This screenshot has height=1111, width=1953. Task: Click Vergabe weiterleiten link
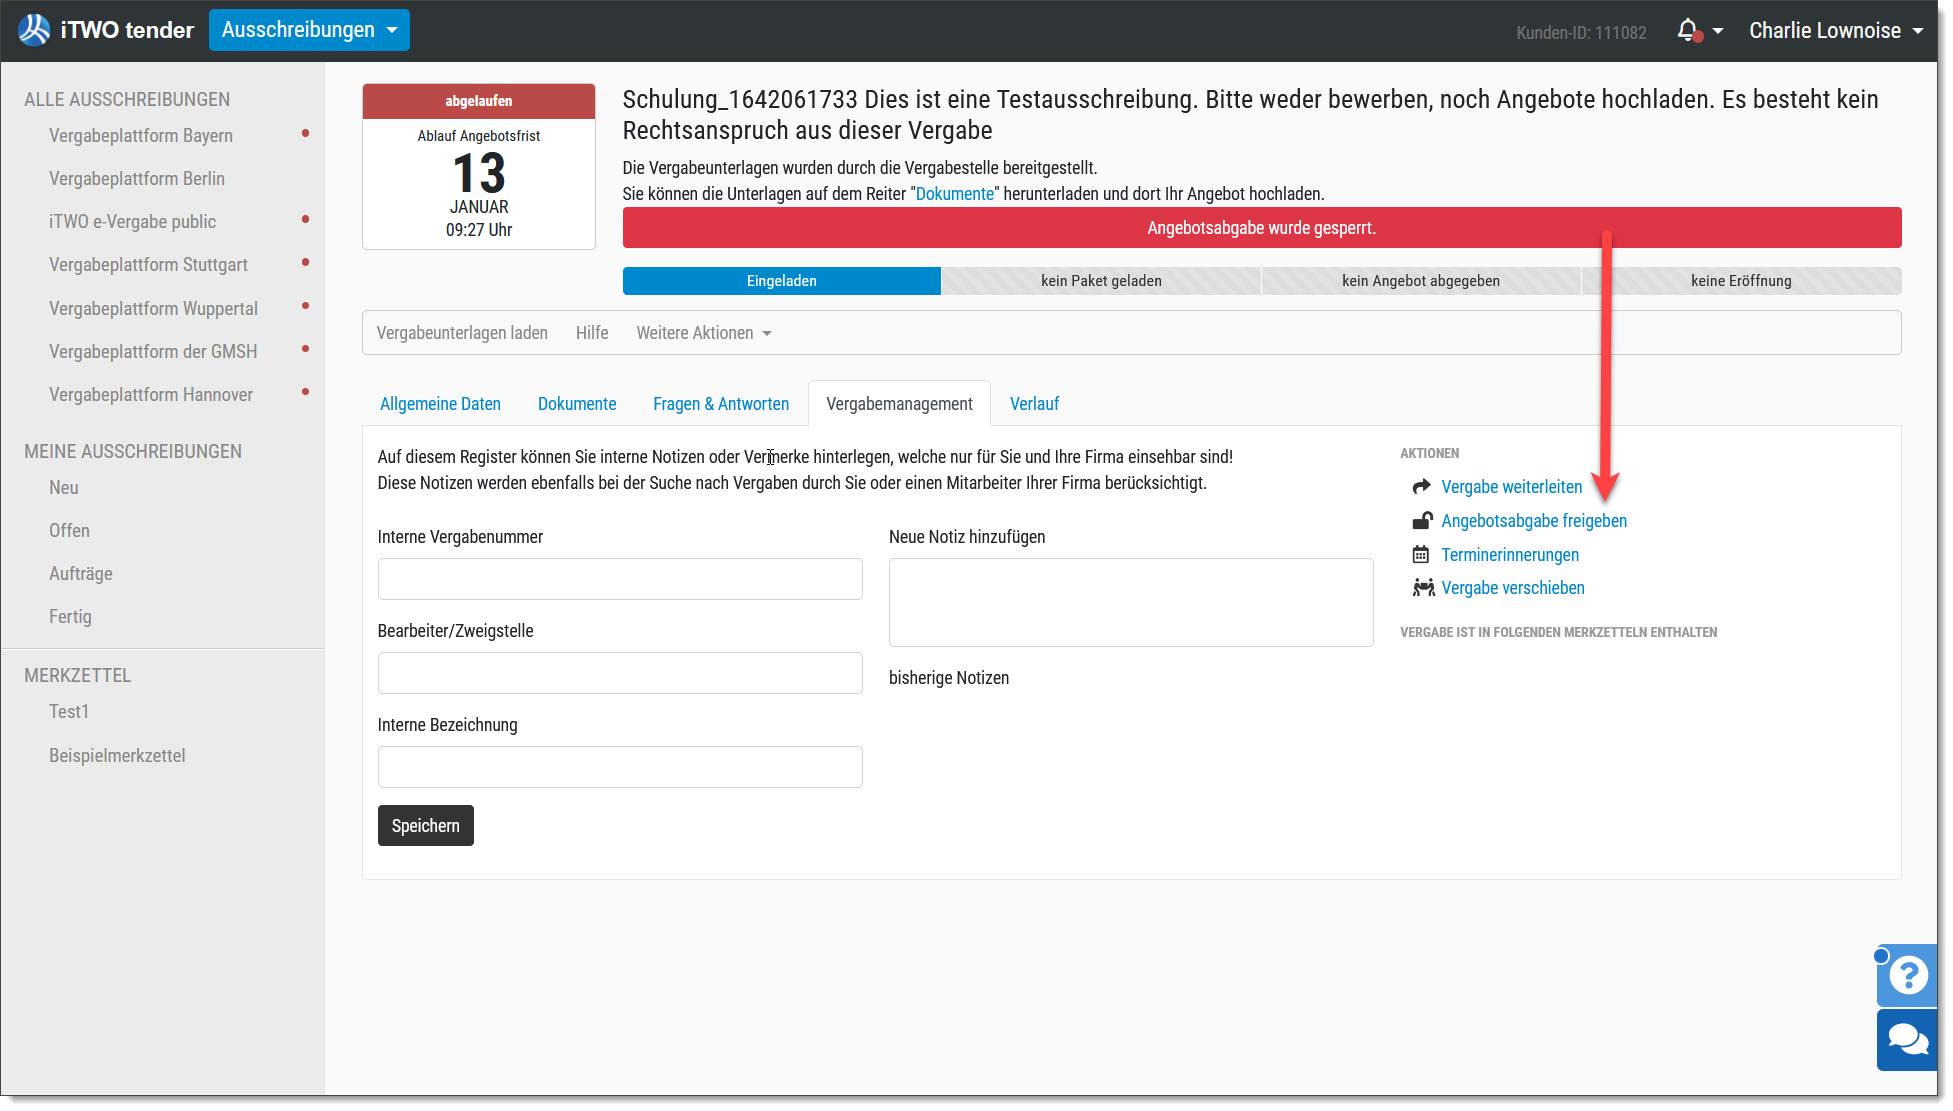coord(1511,487)
